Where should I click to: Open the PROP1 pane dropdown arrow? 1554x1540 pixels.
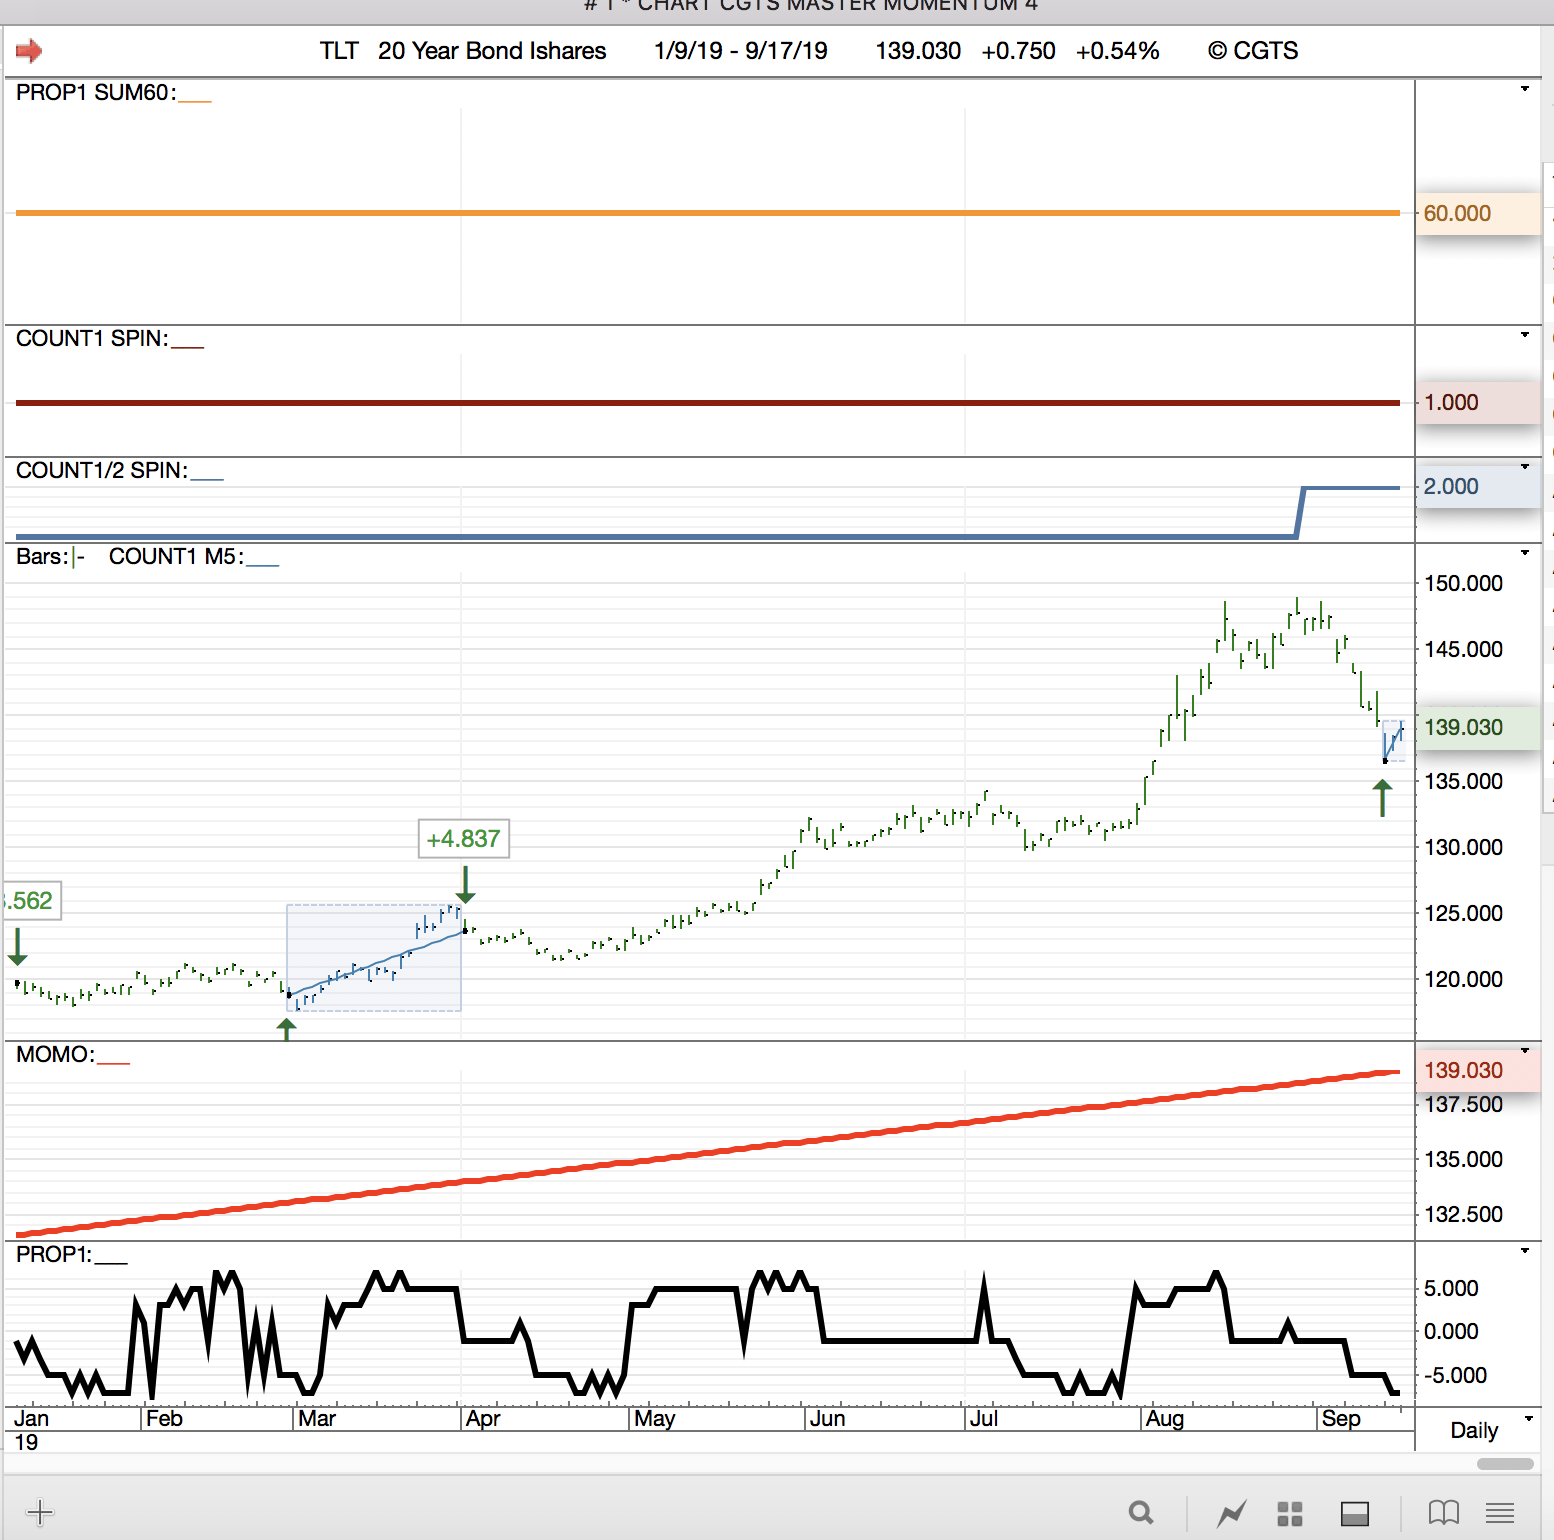pos(1525,1251)
